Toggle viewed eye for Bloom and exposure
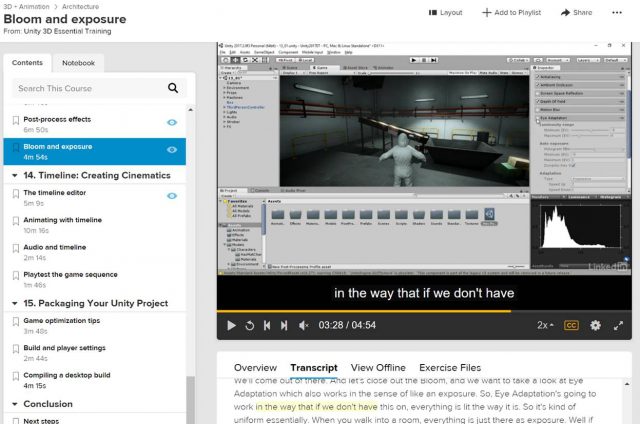 tap(172, 150)
